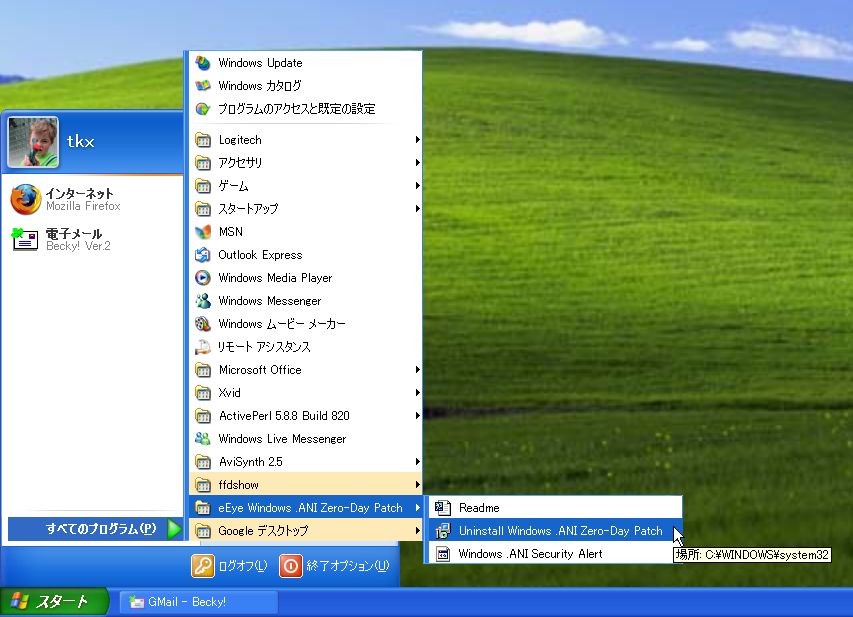Expand the AviSynth 2.5 submenu arrow
The width and height of the screenshot is (853, 617).
[417, 462]
